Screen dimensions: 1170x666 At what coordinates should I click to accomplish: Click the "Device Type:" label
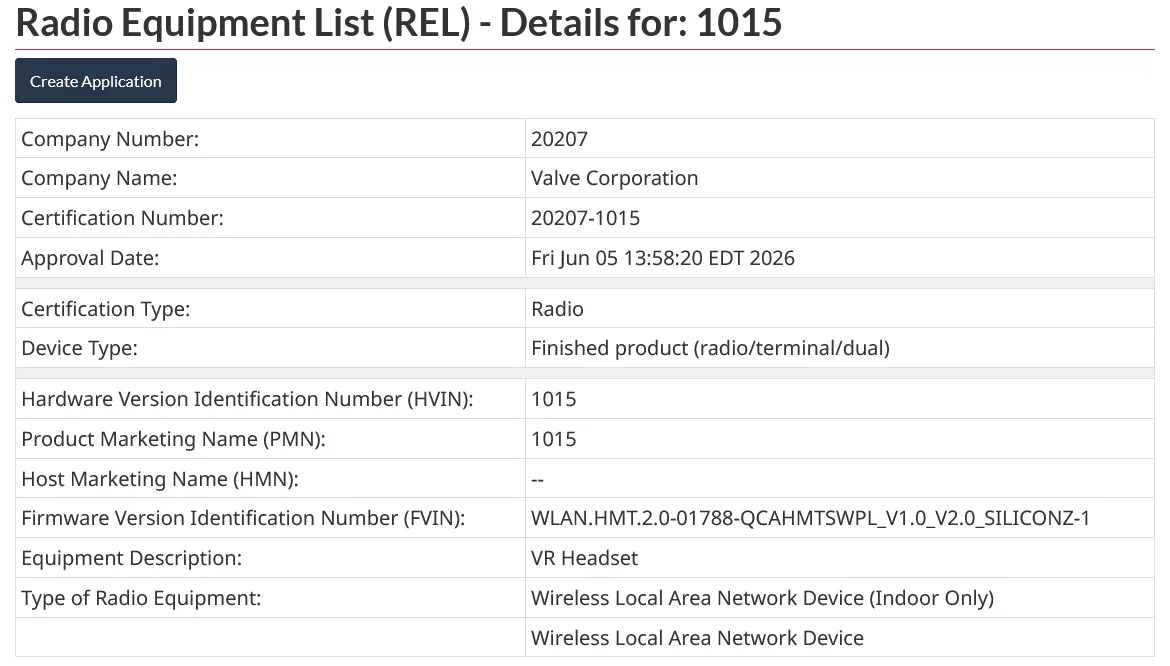tap(79, 348)
